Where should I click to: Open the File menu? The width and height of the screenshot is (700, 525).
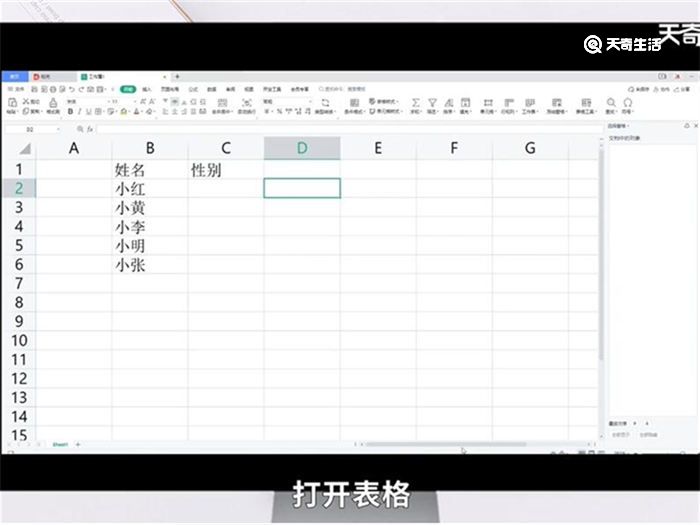(x=18, y=89)
